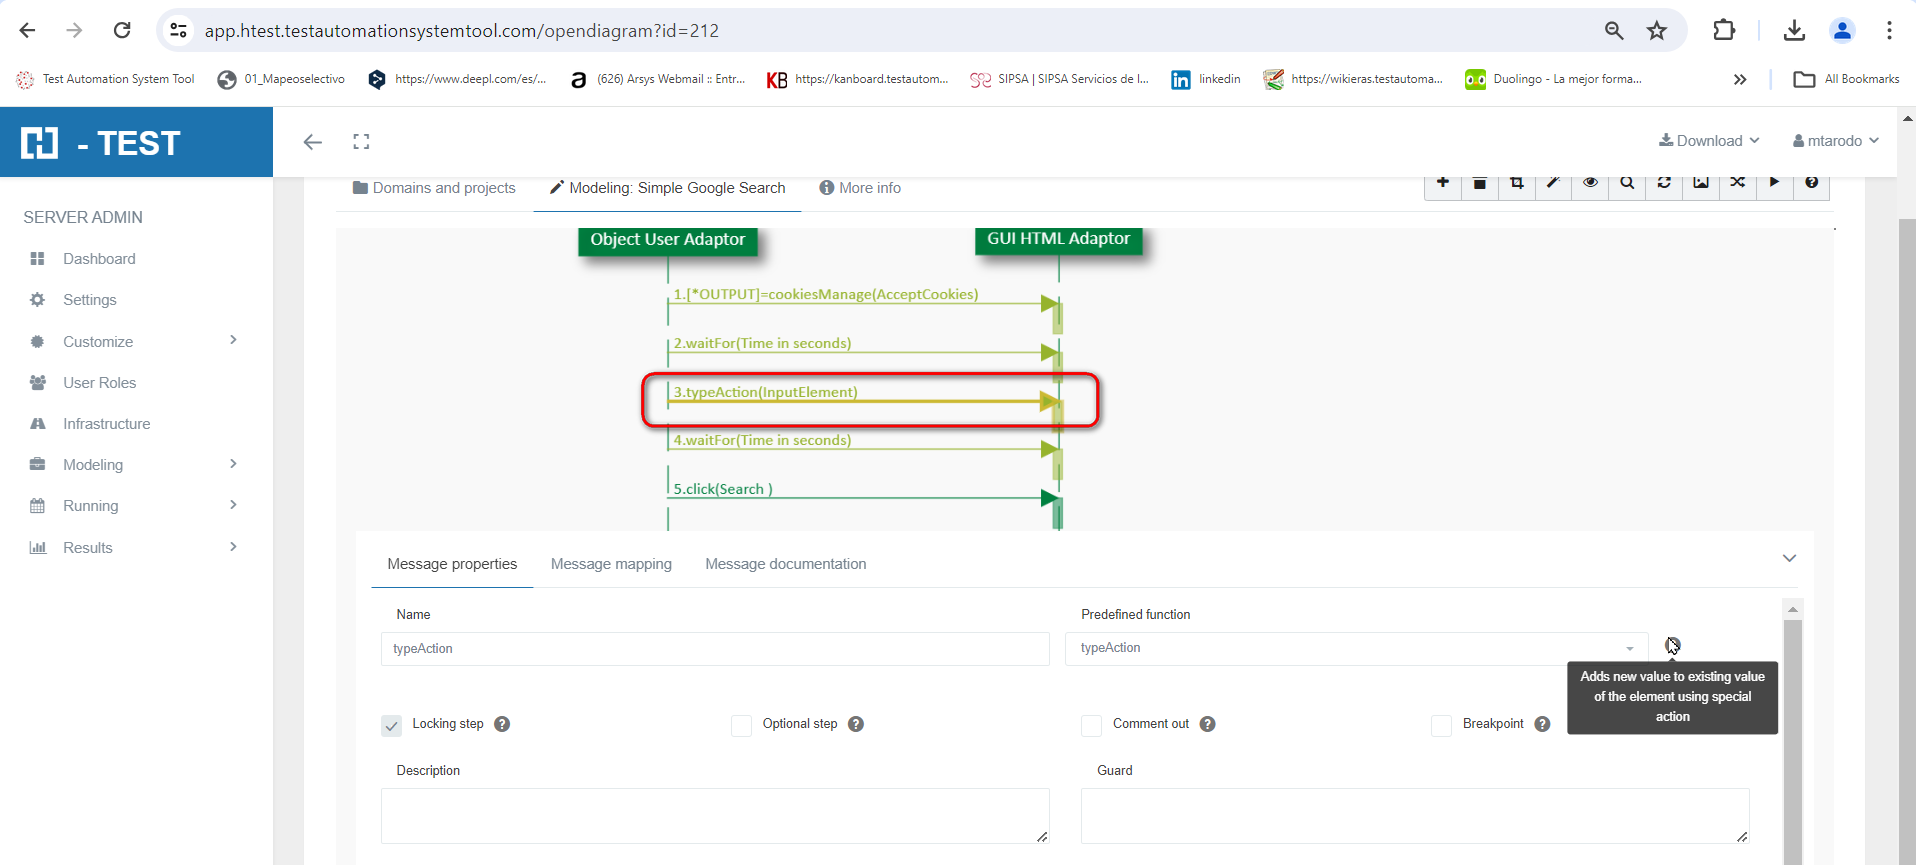Click the refresh arrows toolbar icon

[x=1664, y=183]
